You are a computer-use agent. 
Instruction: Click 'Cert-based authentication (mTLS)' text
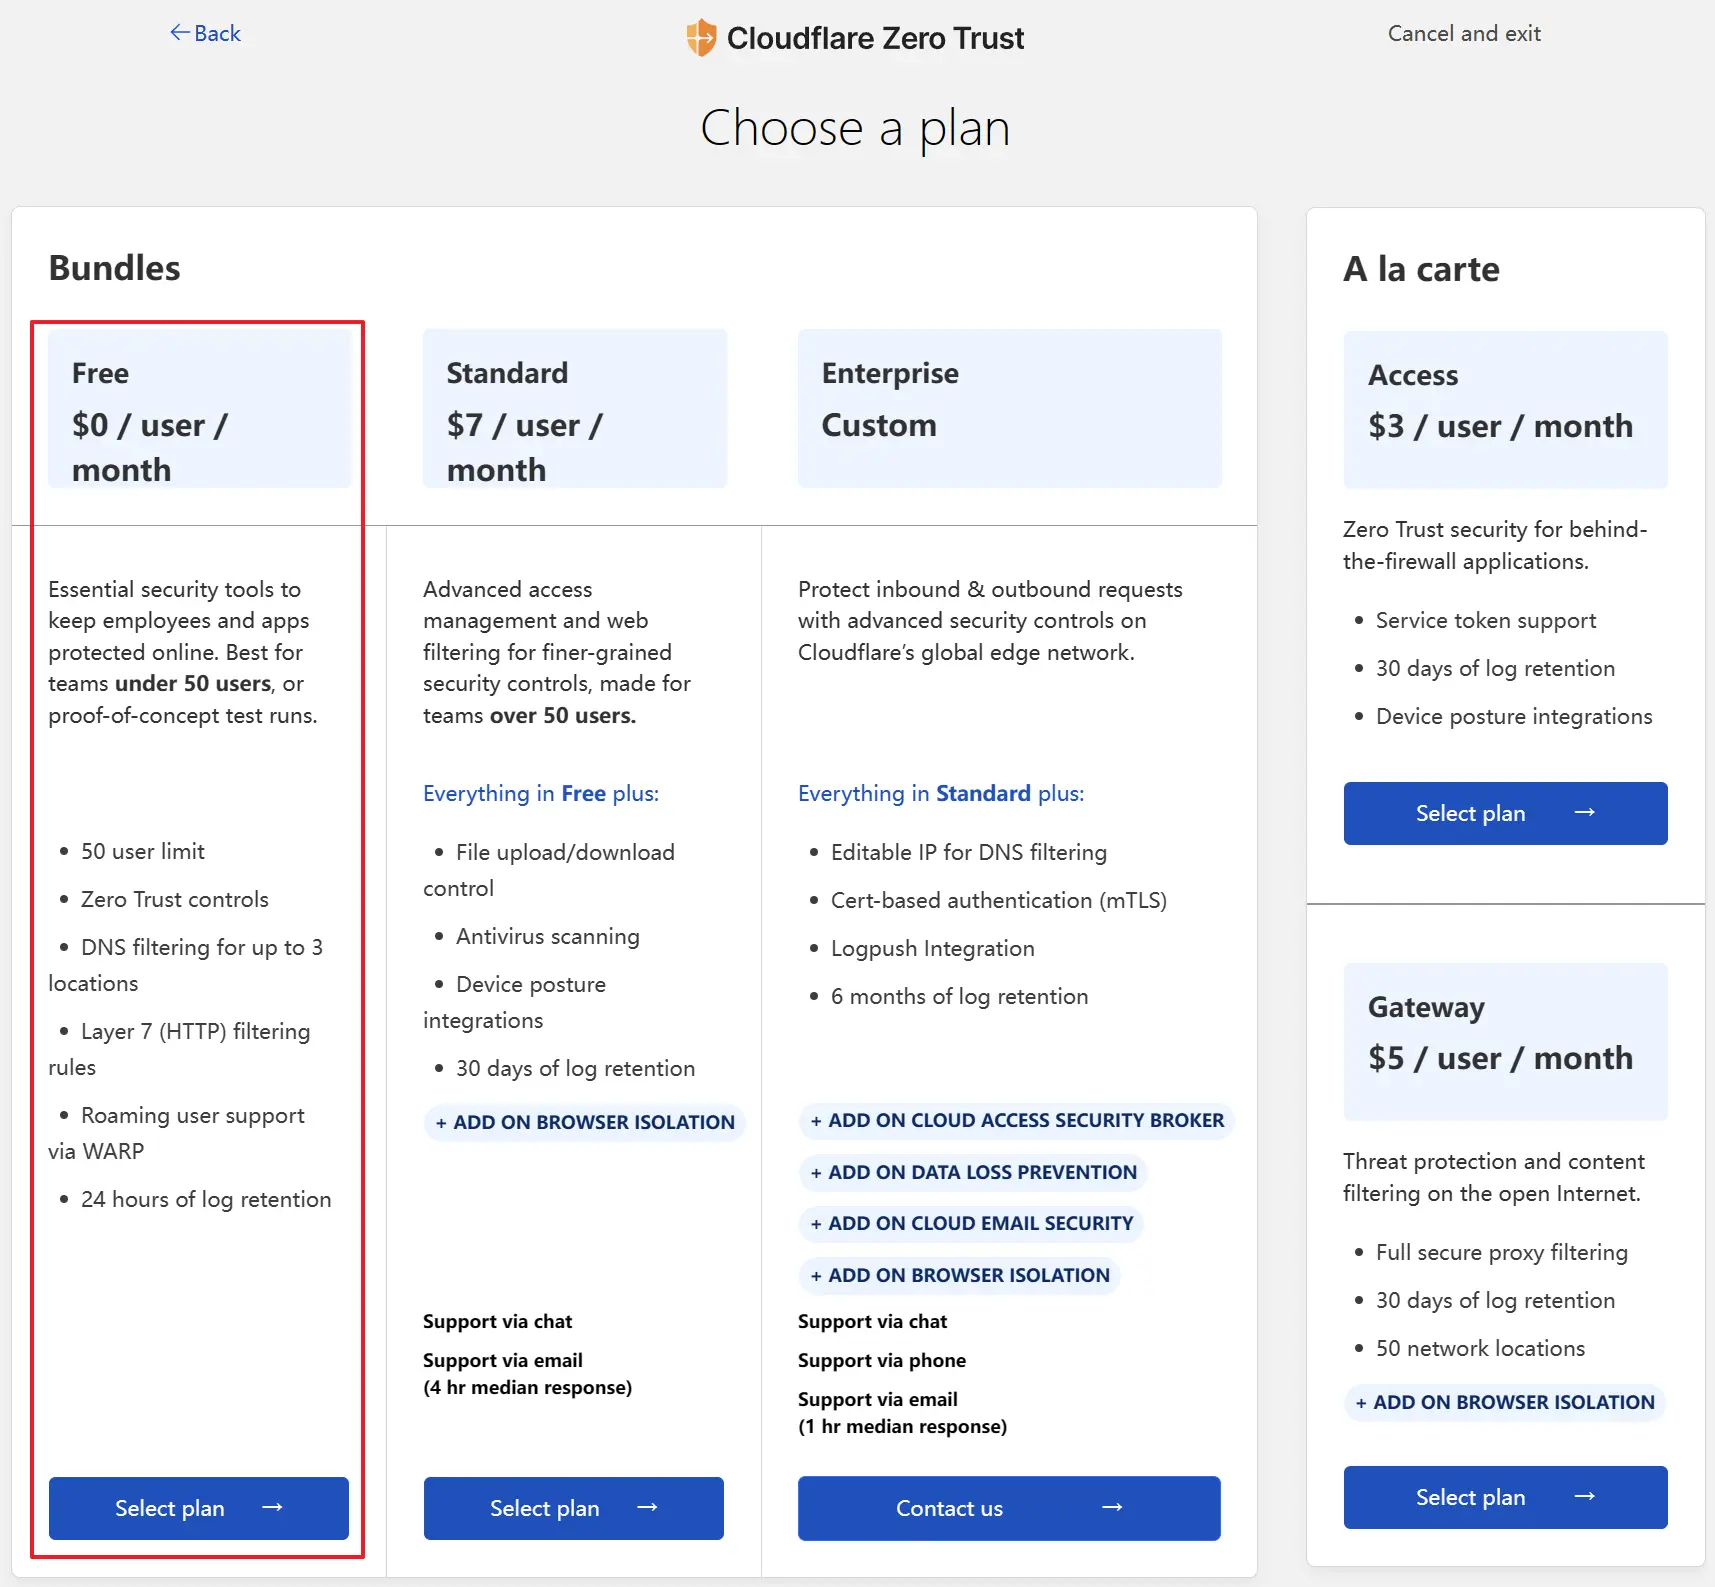(999, 900)
